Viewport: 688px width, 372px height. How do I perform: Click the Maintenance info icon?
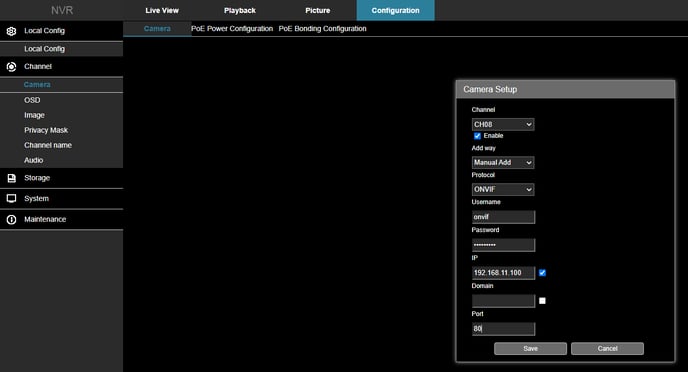[11, 219]
